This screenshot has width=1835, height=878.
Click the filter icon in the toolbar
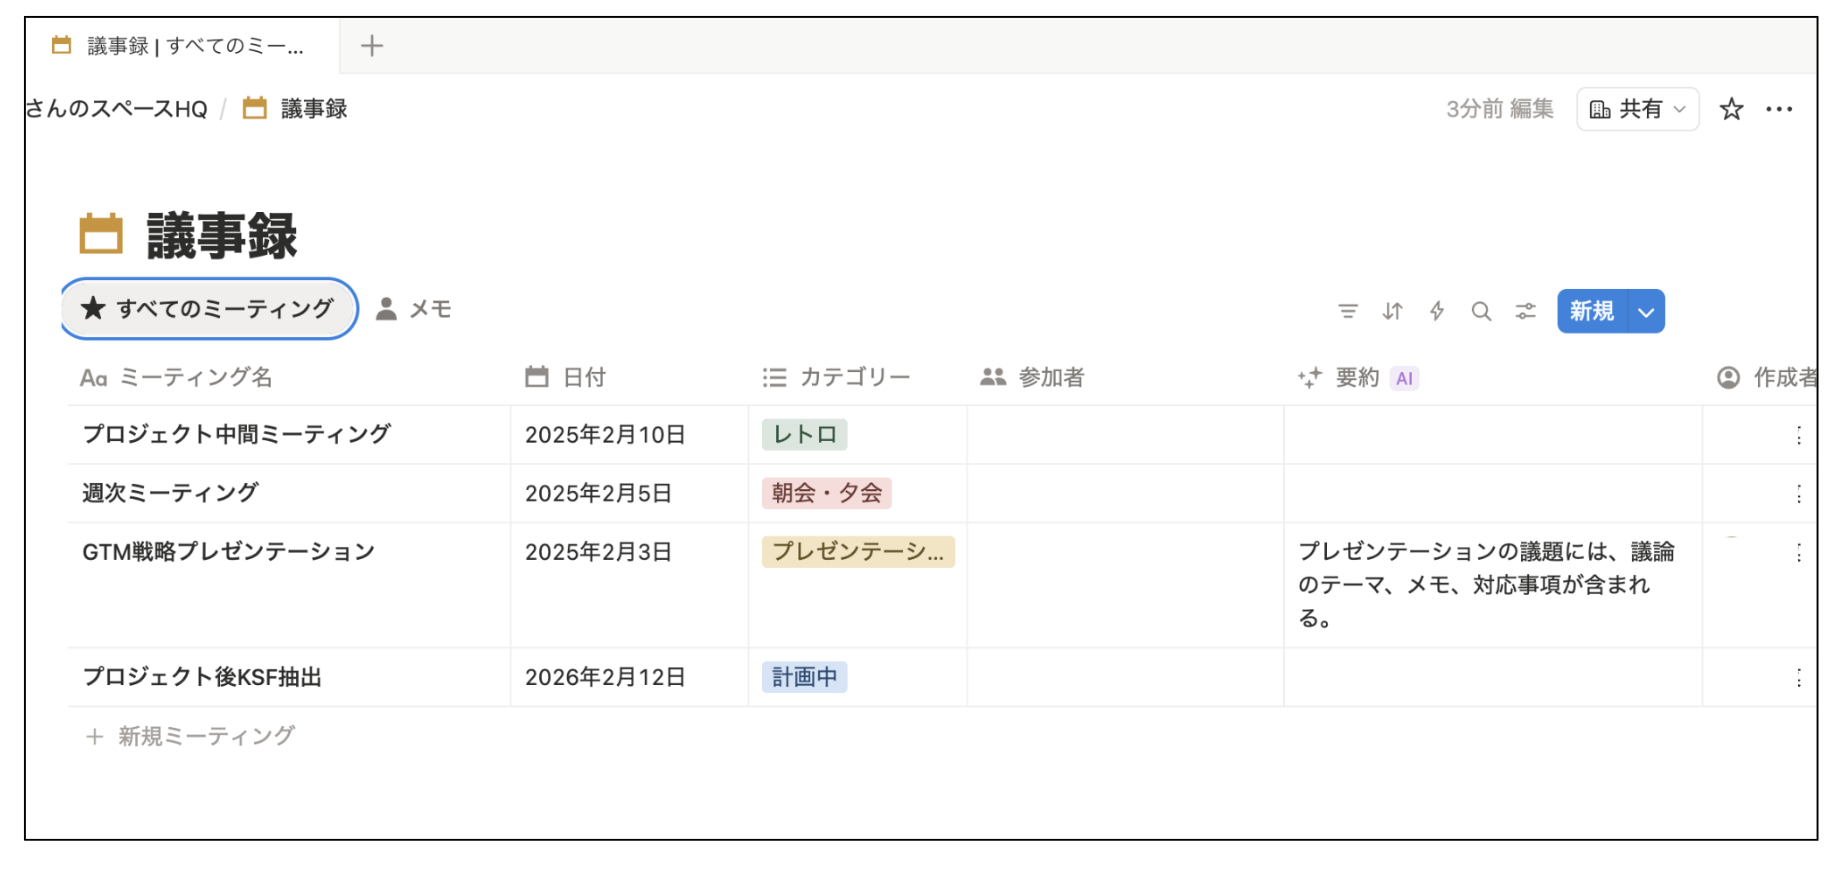[x=1348, y=311]
